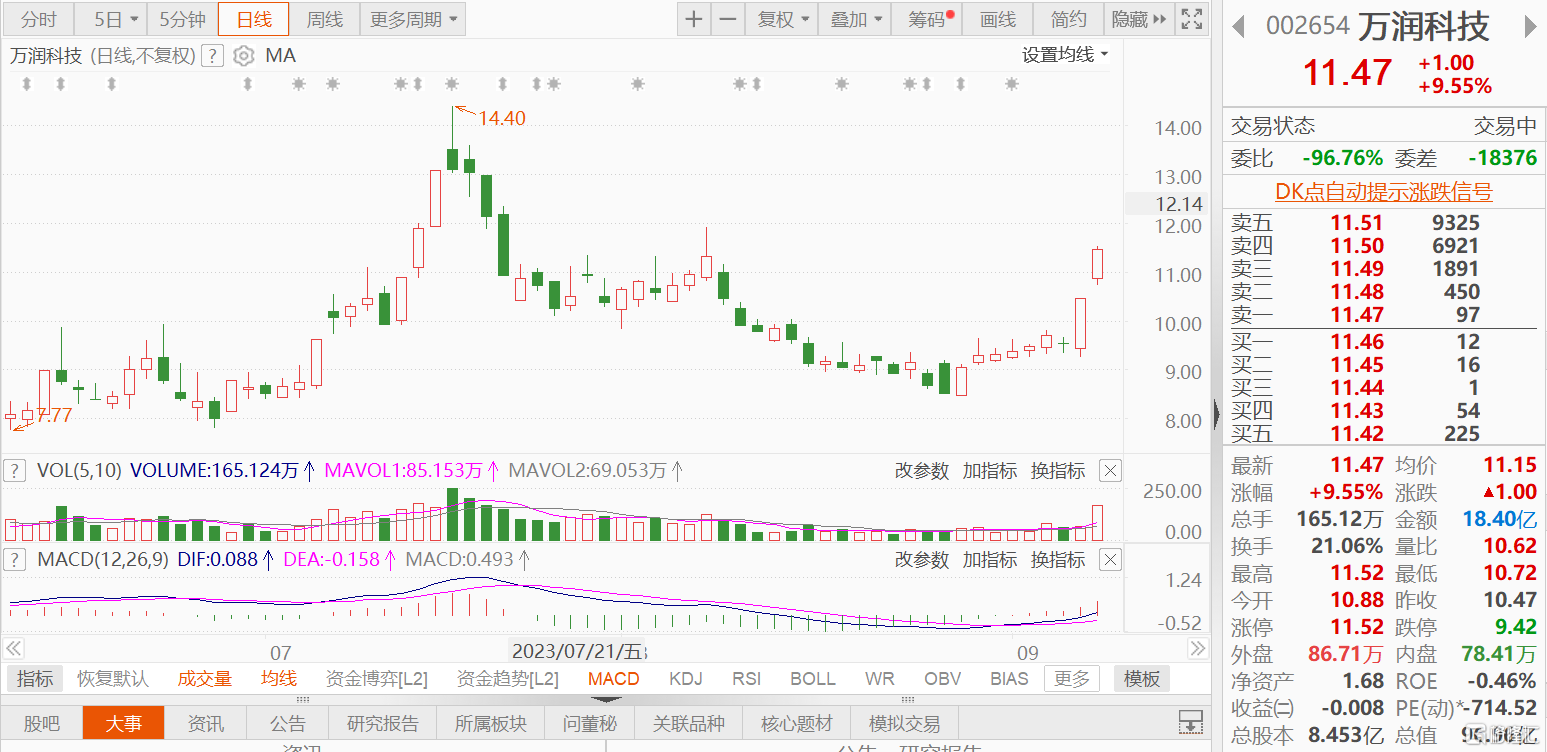Close the MACD indicator panel
The image size is (1547, 752).
click(x=1110, y=559)
